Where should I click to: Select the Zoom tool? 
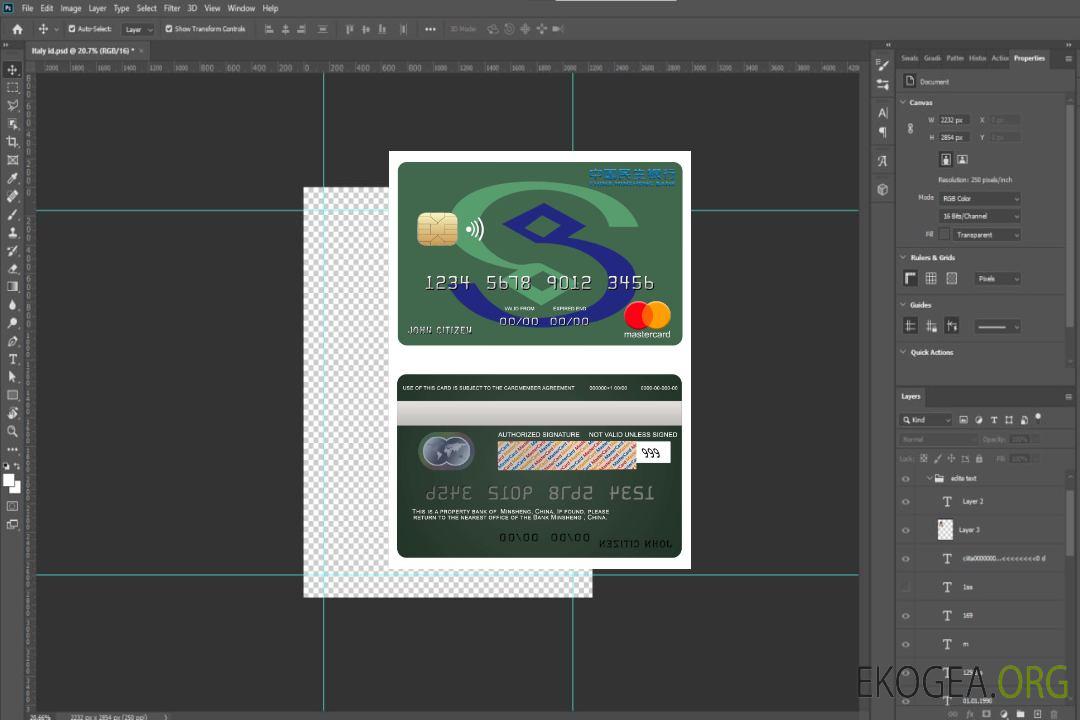pyautogui.click(x=12, y=431)
